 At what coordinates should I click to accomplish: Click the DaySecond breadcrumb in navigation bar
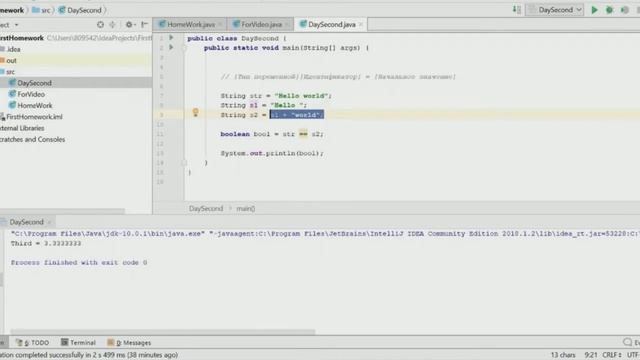pyautogui.click(x=80, y=10)
